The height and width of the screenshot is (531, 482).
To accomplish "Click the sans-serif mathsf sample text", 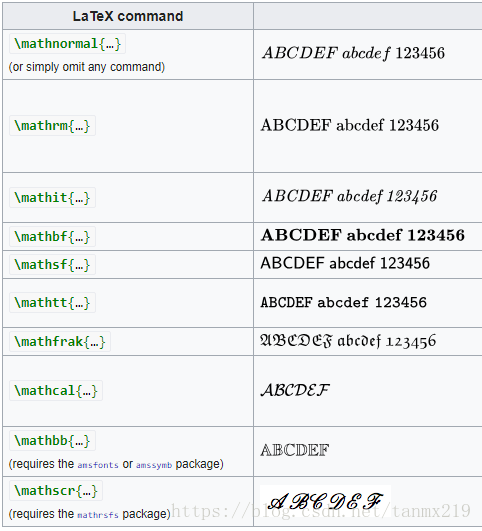I will point(345,263).
